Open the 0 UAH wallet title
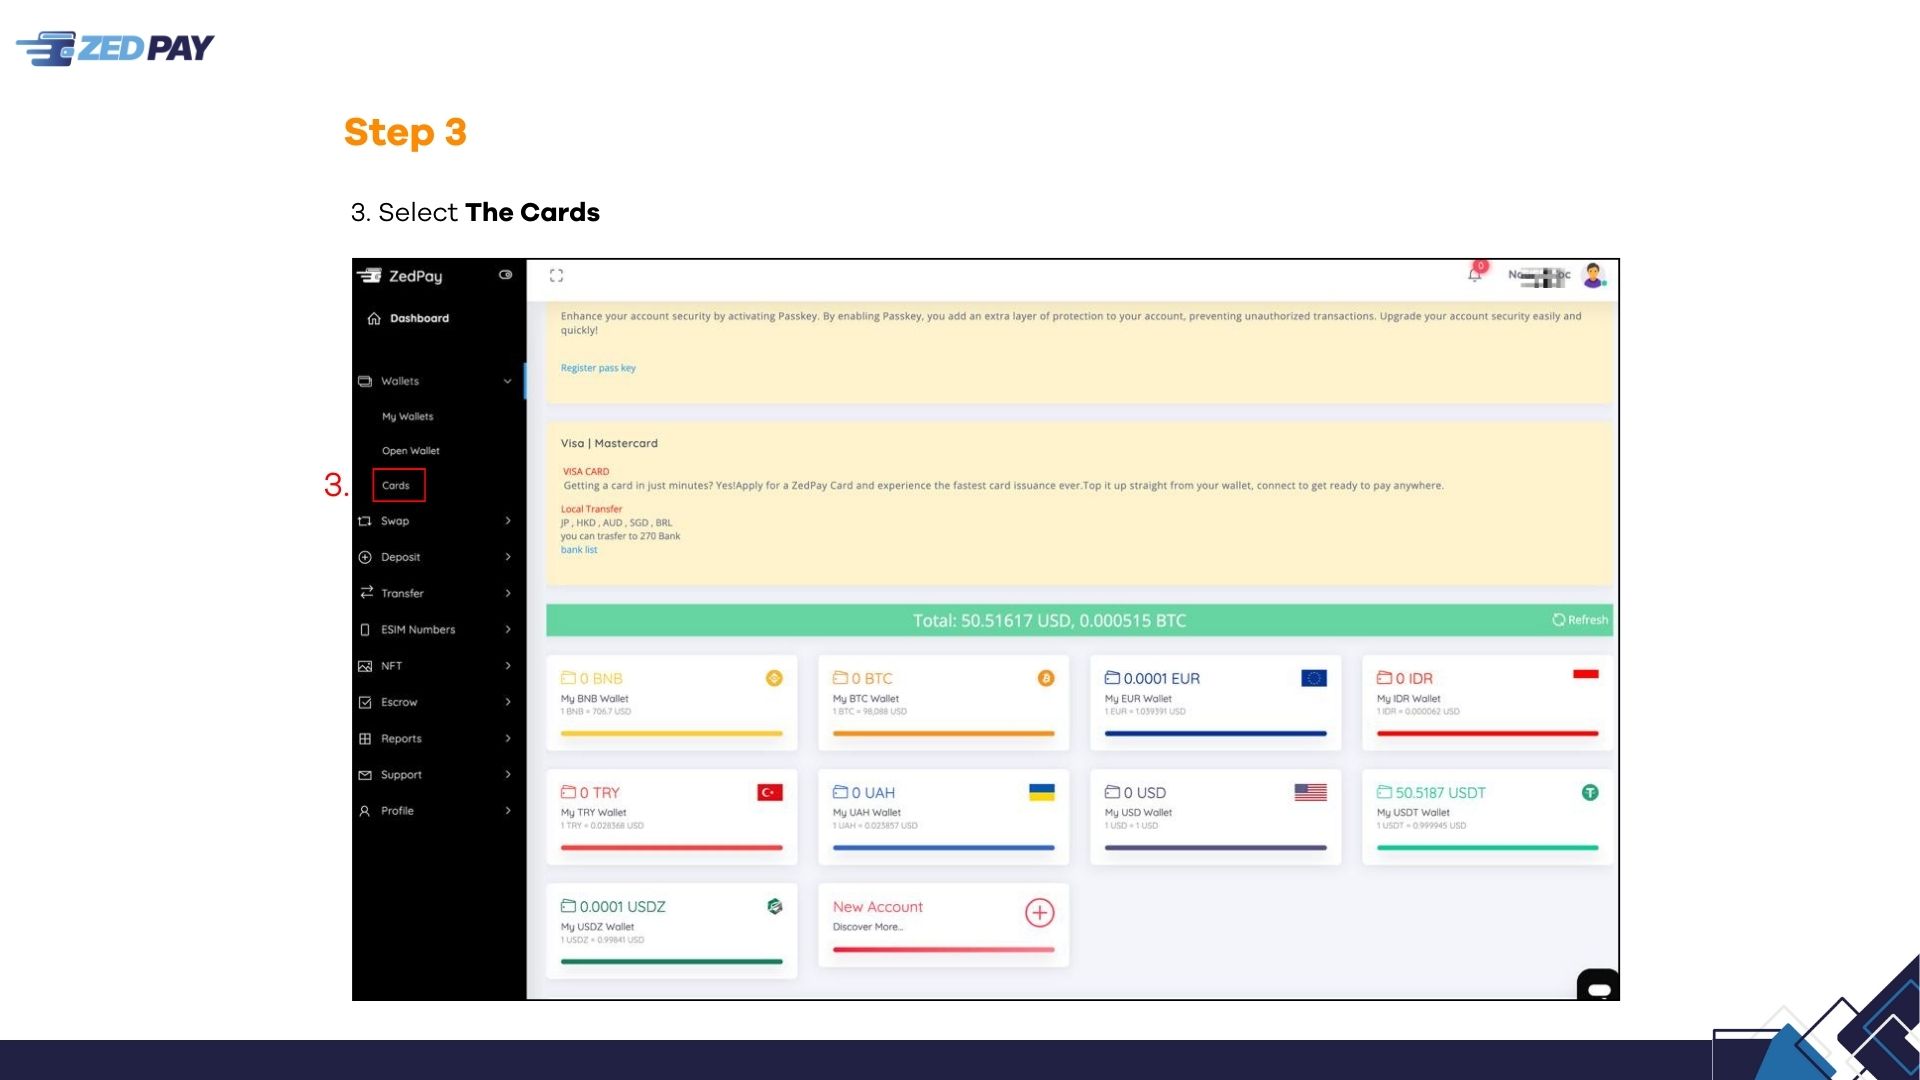1920x1080 pixels. click(864, 792)
